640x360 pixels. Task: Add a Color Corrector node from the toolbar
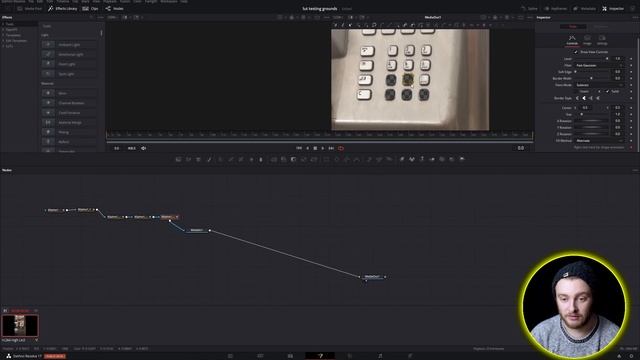[221, 159]
